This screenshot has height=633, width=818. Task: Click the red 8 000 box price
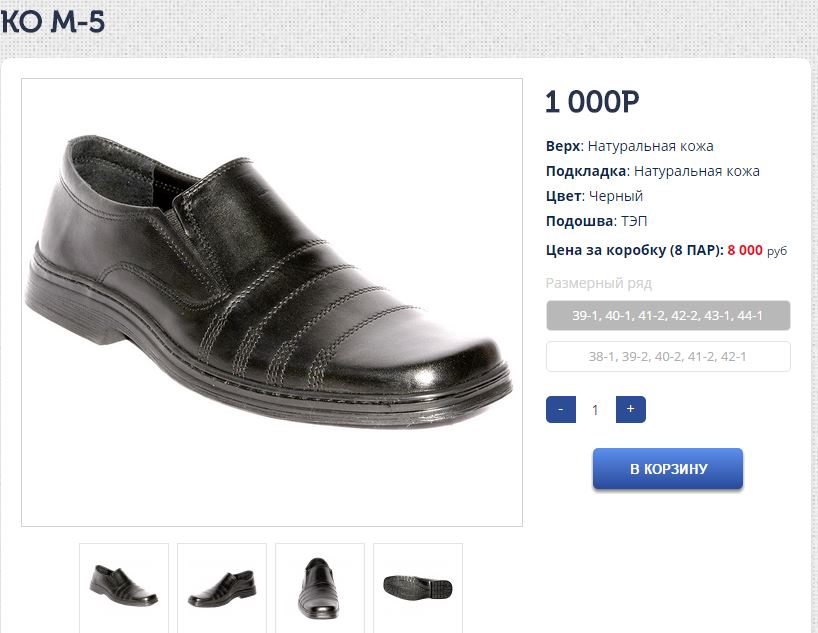[745, 251]
